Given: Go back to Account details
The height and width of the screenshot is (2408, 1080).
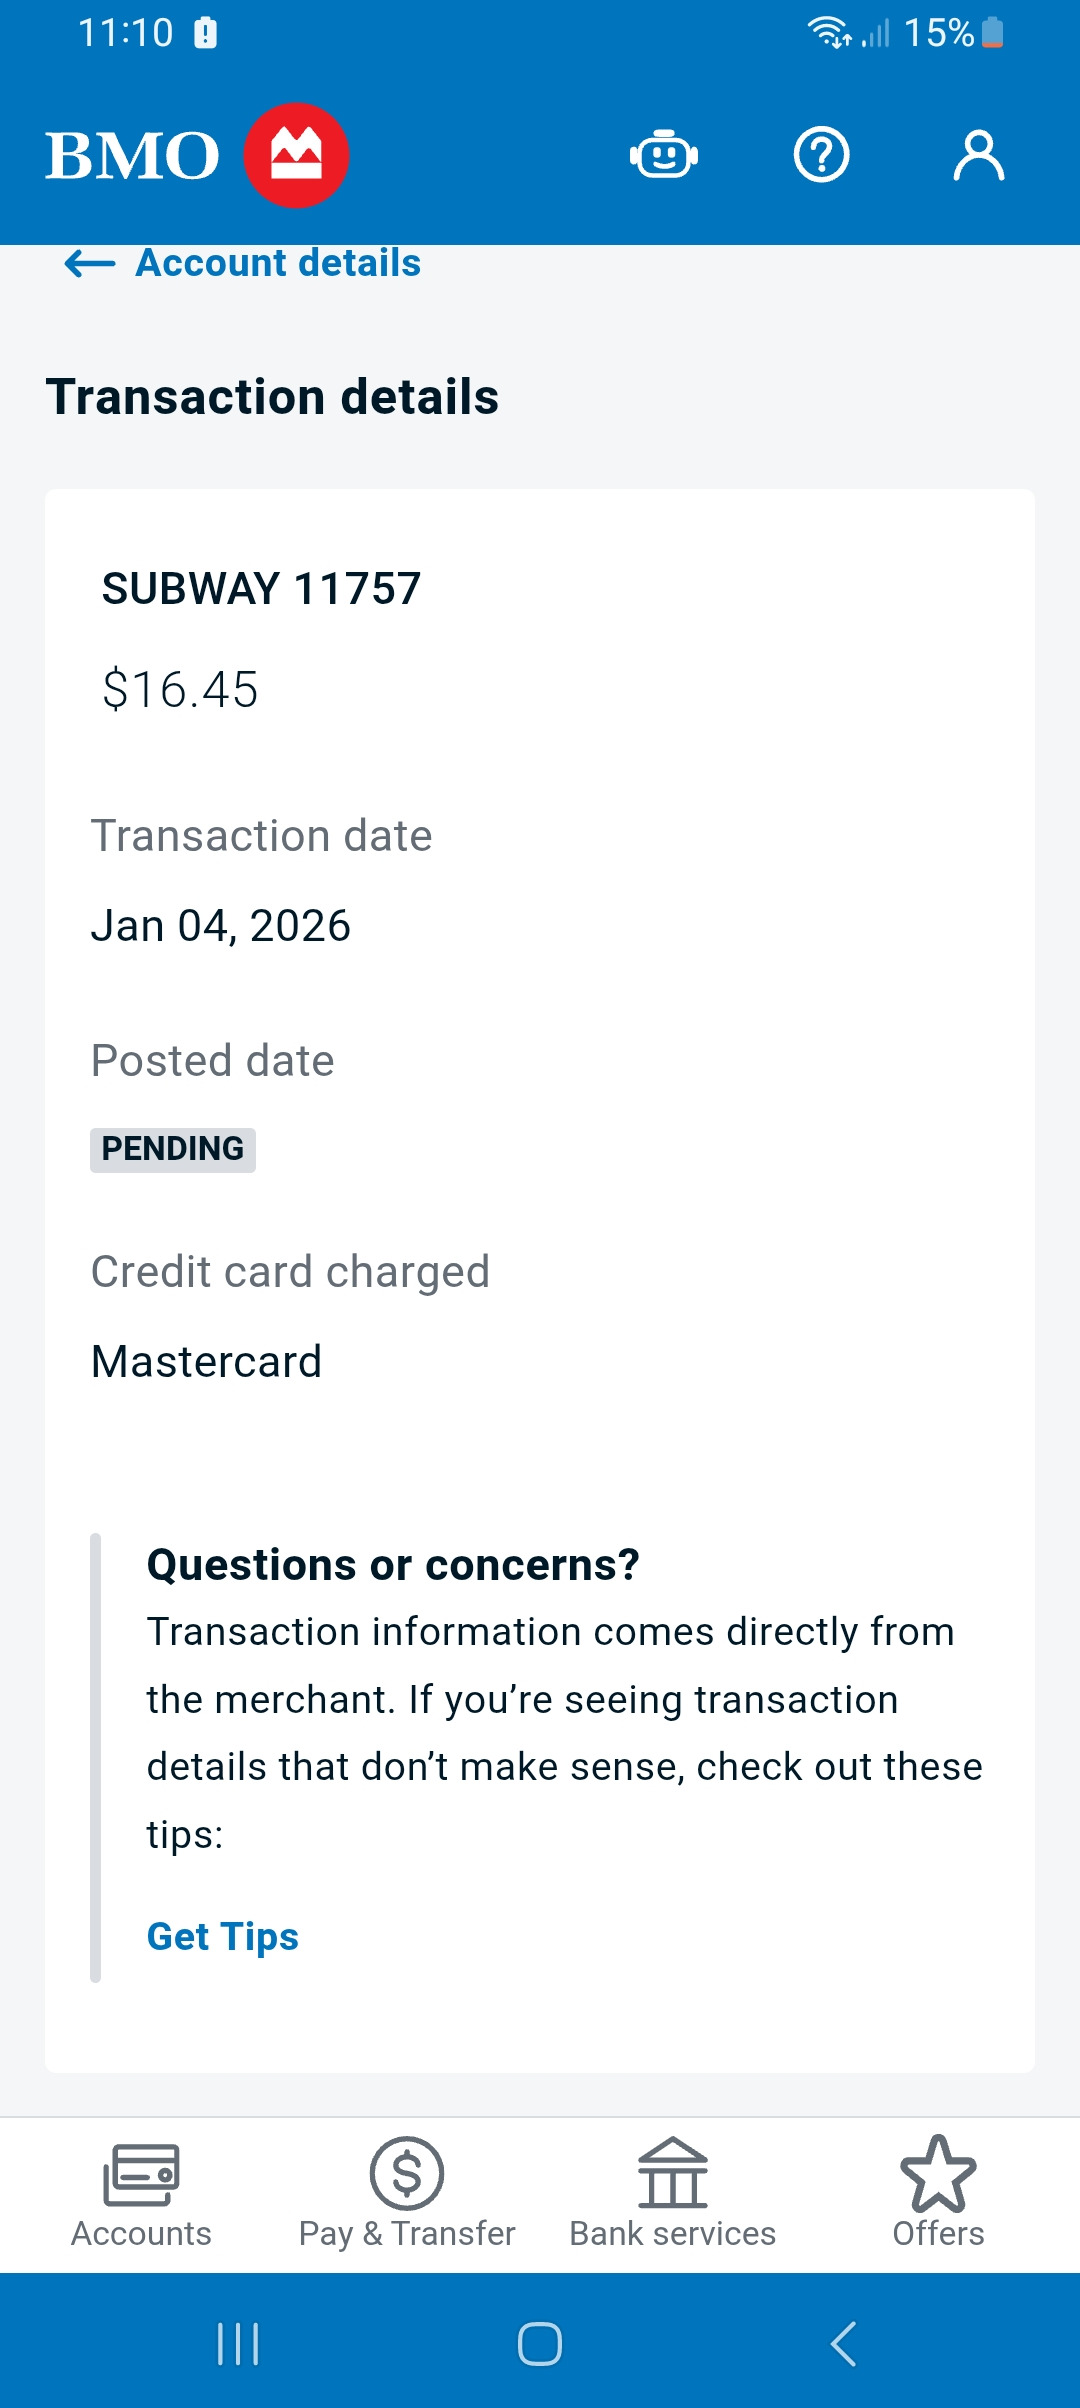Looking at the screenshot, I should click(x=277, y=263).
